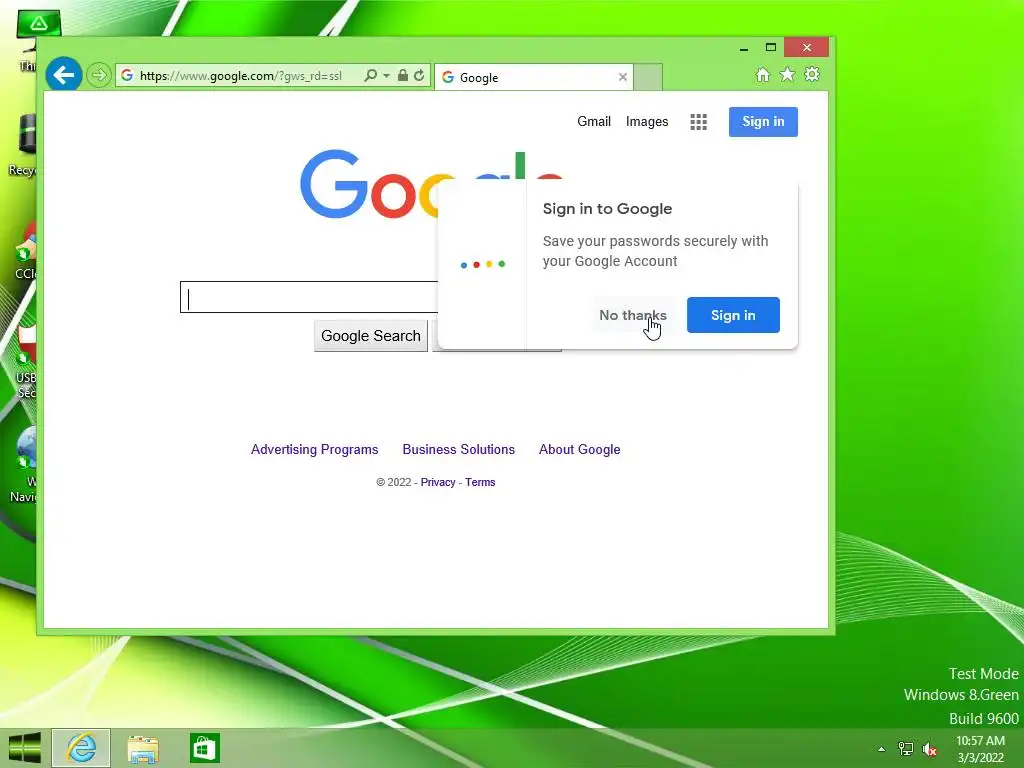Screen dimensions: 1024x768
Task: Click Sign in inside the popup
Action: [733, 315]
